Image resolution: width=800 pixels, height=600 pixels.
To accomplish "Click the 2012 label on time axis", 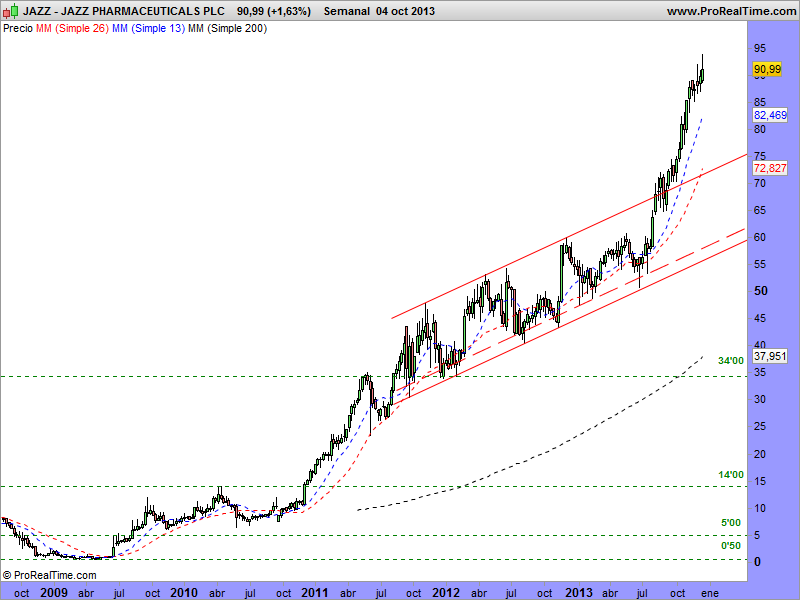I will pyautogui.click(x=446, y=593).
